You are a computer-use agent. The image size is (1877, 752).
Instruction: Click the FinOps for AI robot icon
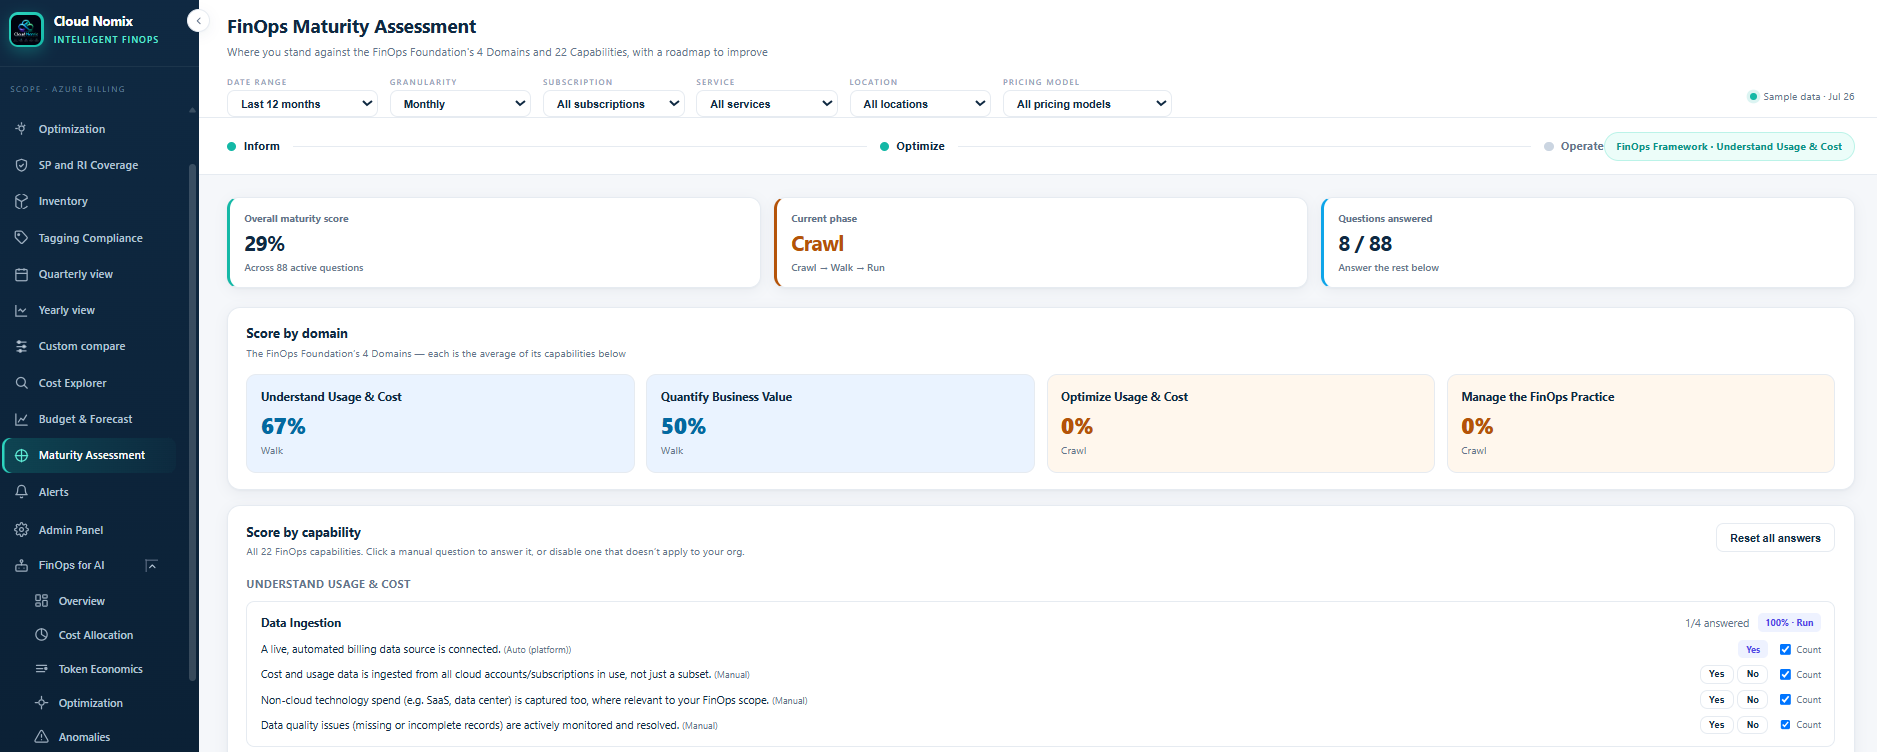point(21,565)
